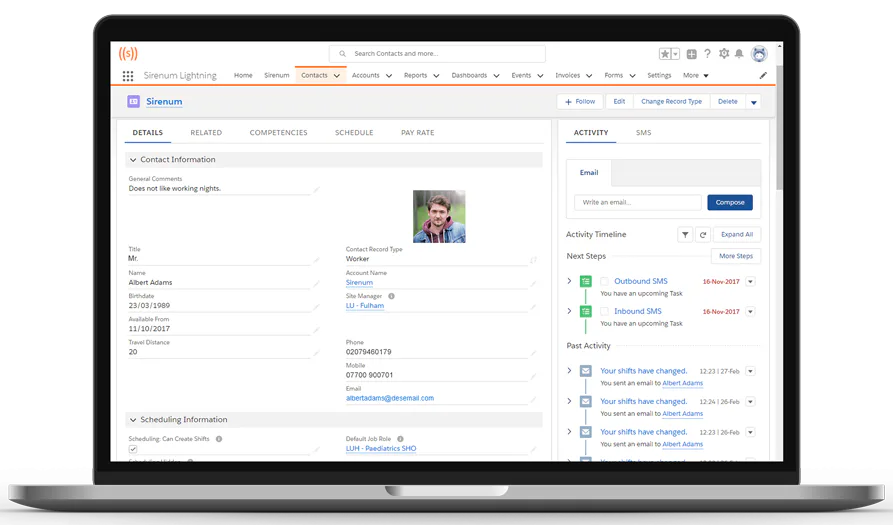Open Contacts tab dropdown chevron

pos(337,76)
